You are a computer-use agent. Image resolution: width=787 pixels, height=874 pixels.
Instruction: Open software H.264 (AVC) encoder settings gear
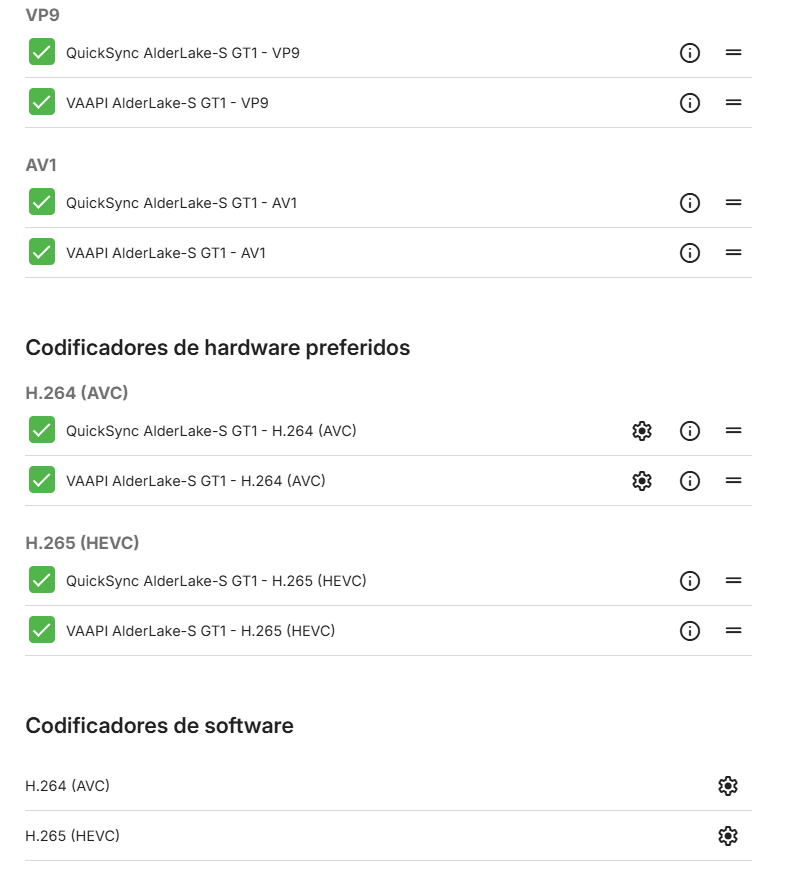click(x=727, y=786)
